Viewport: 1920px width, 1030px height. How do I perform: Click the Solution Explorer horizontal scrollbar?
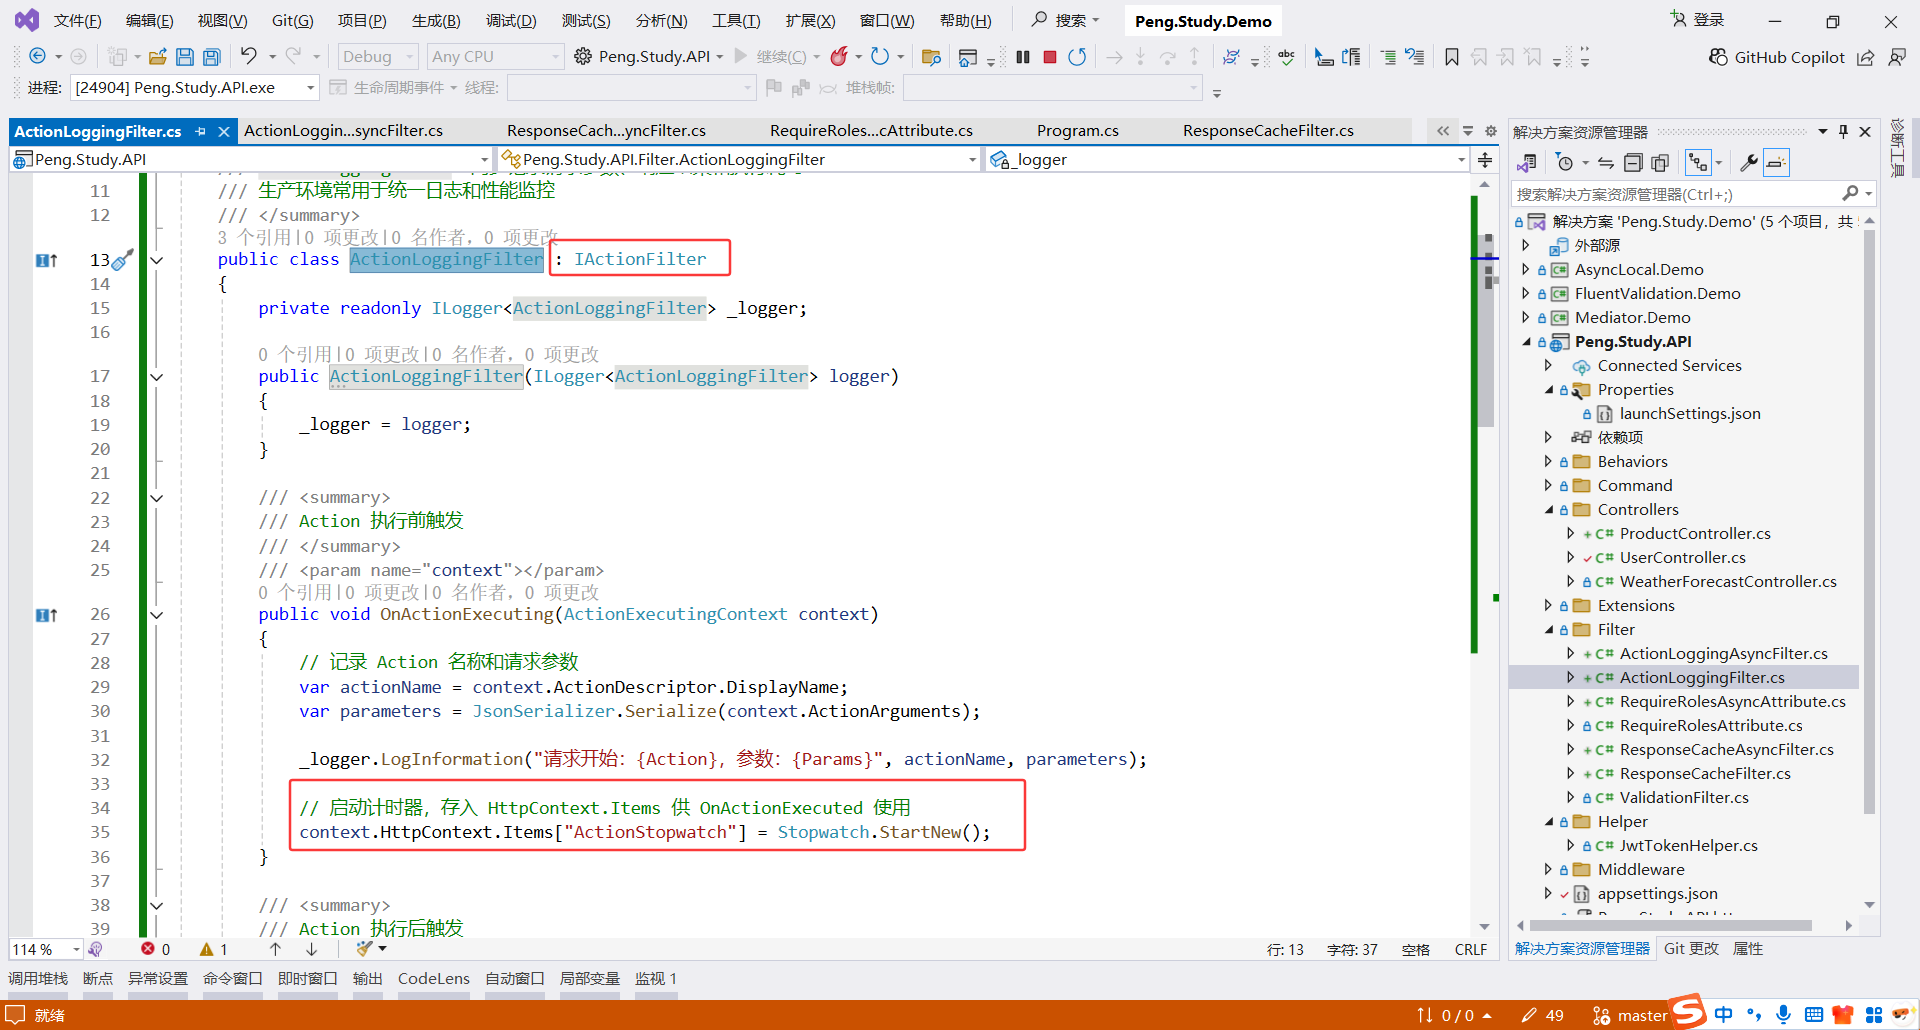coord(1672,926)
